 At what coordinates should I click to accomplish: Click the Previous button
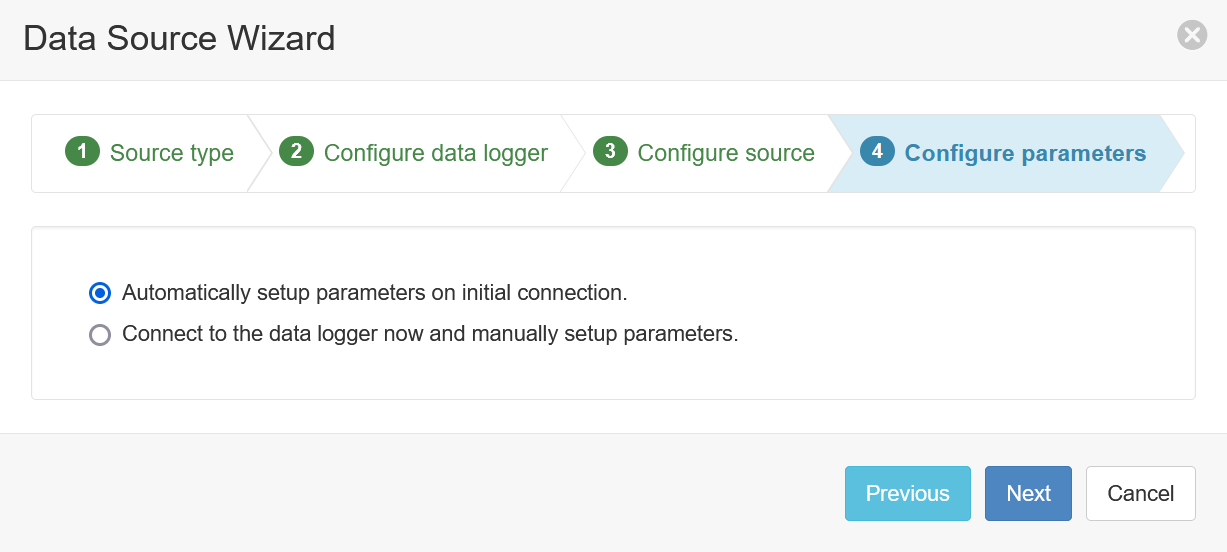908,493
